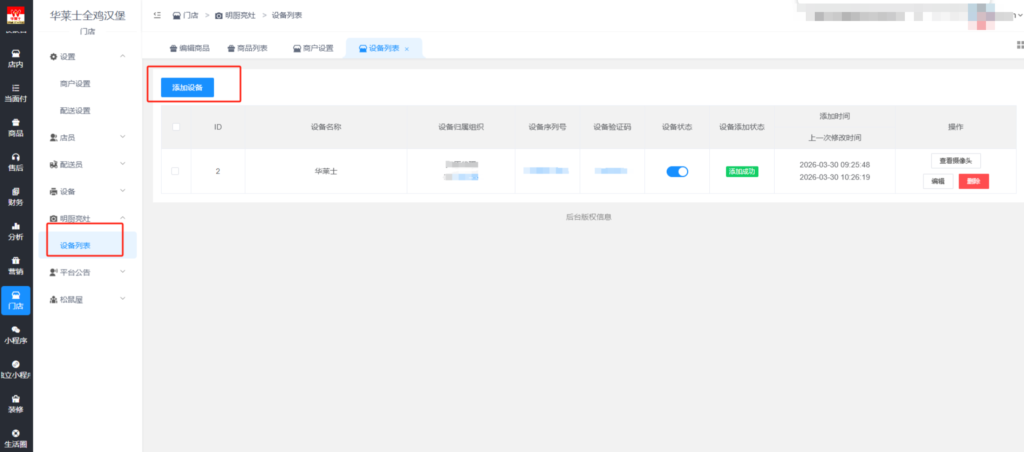Click the 门店 breadcrumb link

[x=186, y=15]
